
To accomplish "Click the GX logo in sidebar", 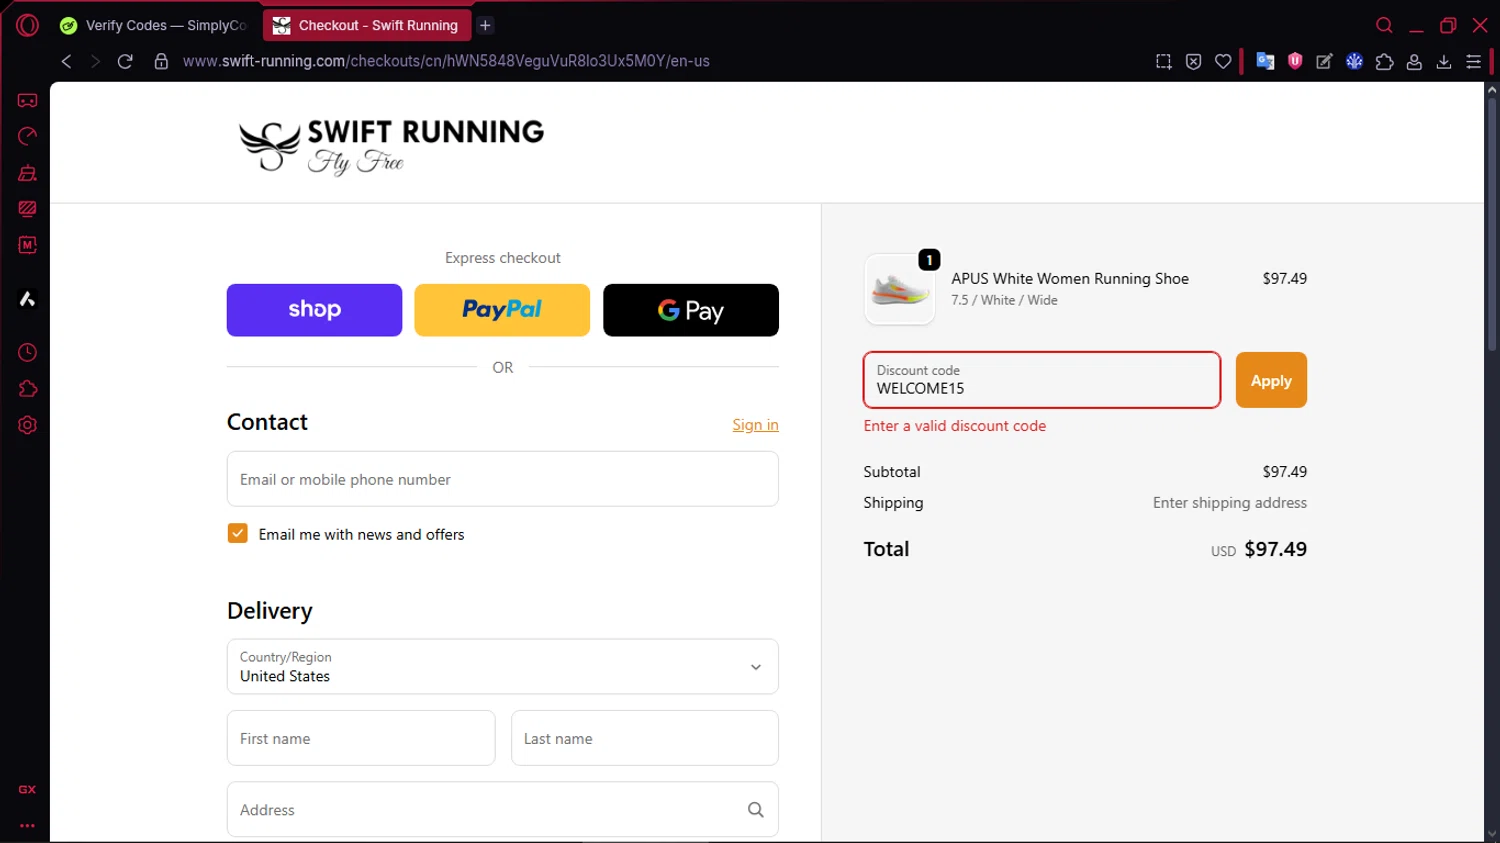I will [x=27, y=790].
